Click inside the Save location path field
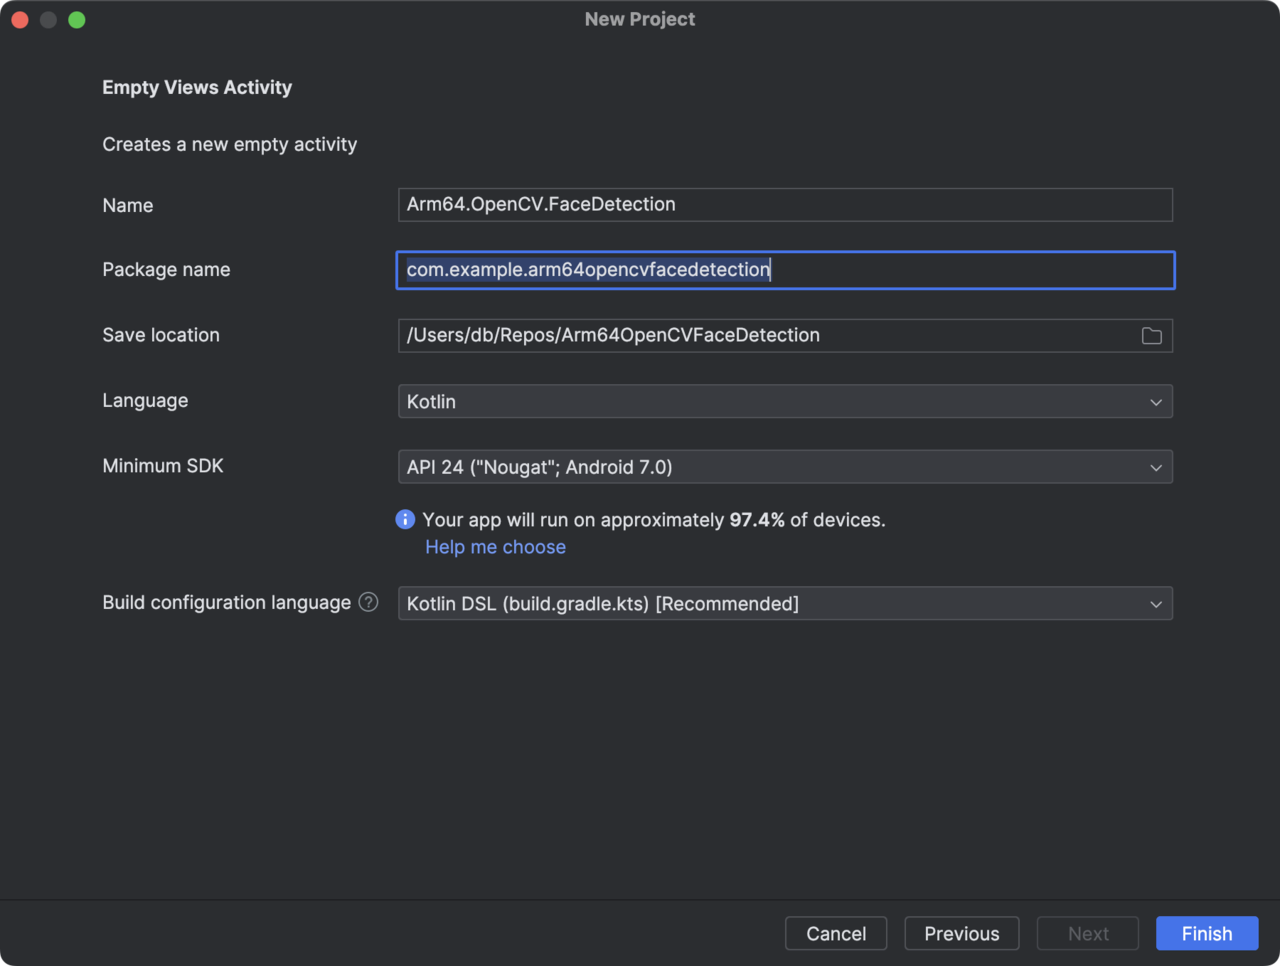Image resolution: width=1280 pixels, height=966 pixels. [x=760, y=336]
